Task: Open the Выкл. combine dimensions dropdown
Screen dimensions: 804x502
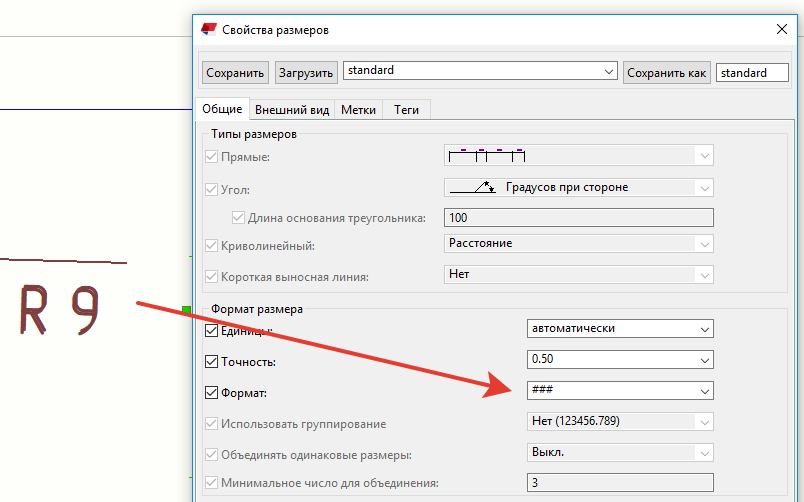Action: pyautogui.click(x=620, y=452)
